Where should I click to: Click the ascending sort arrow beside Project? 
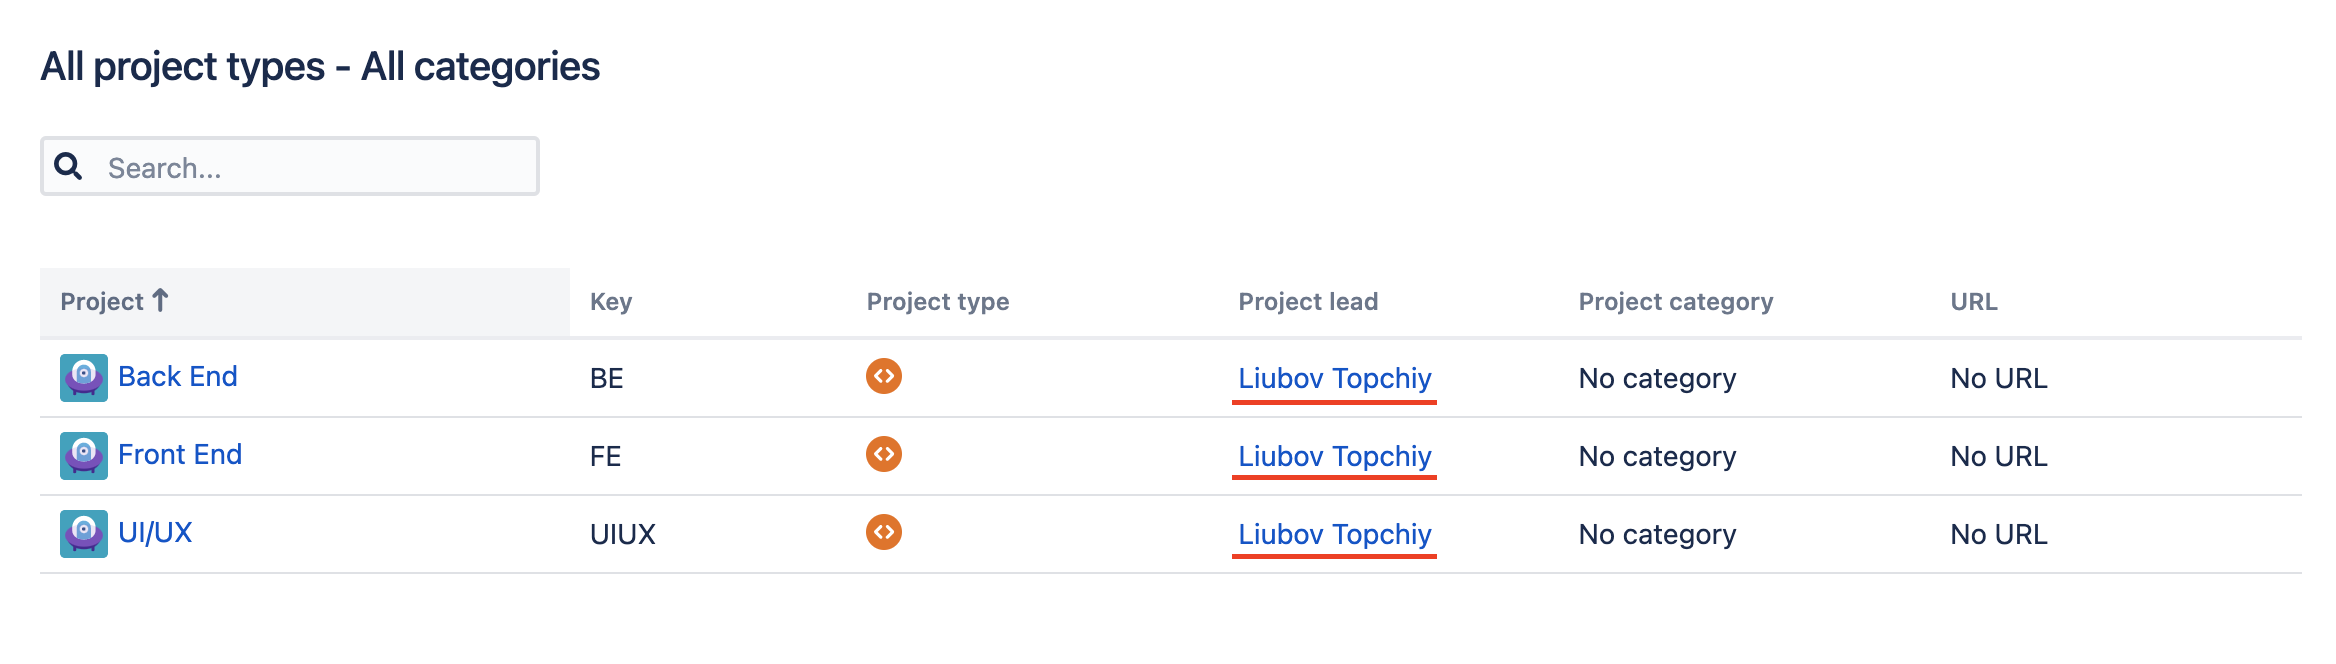coord(160,300)
